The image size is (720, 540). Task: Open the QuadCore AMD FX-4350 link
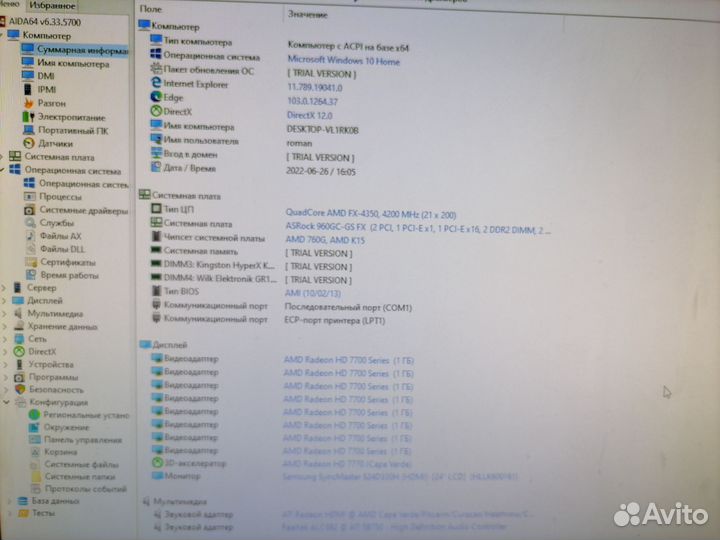click(370, 212)
